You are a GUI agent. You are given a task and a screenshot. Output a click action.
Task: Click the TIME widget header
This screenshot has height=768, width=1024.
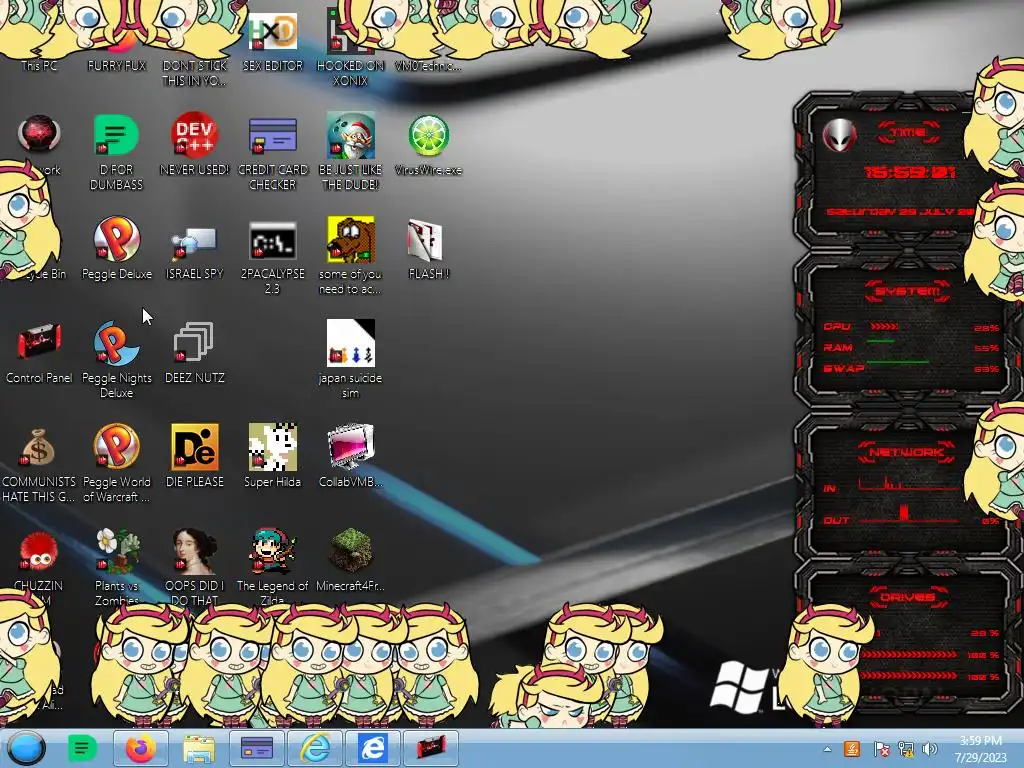(x=908, y=133)
